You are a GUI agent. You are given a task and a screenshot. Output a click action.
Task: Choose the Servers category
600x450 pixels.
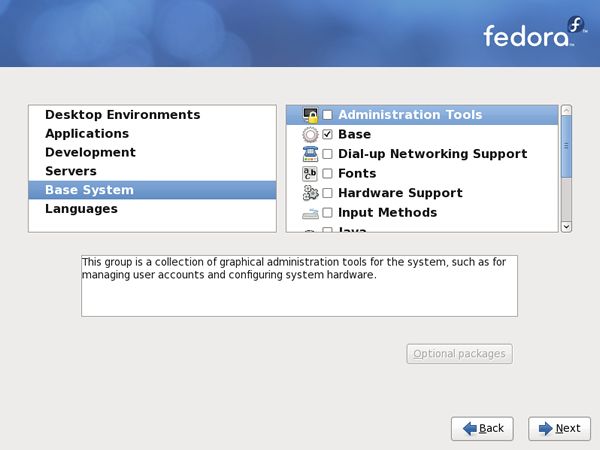tap(152, 171)
